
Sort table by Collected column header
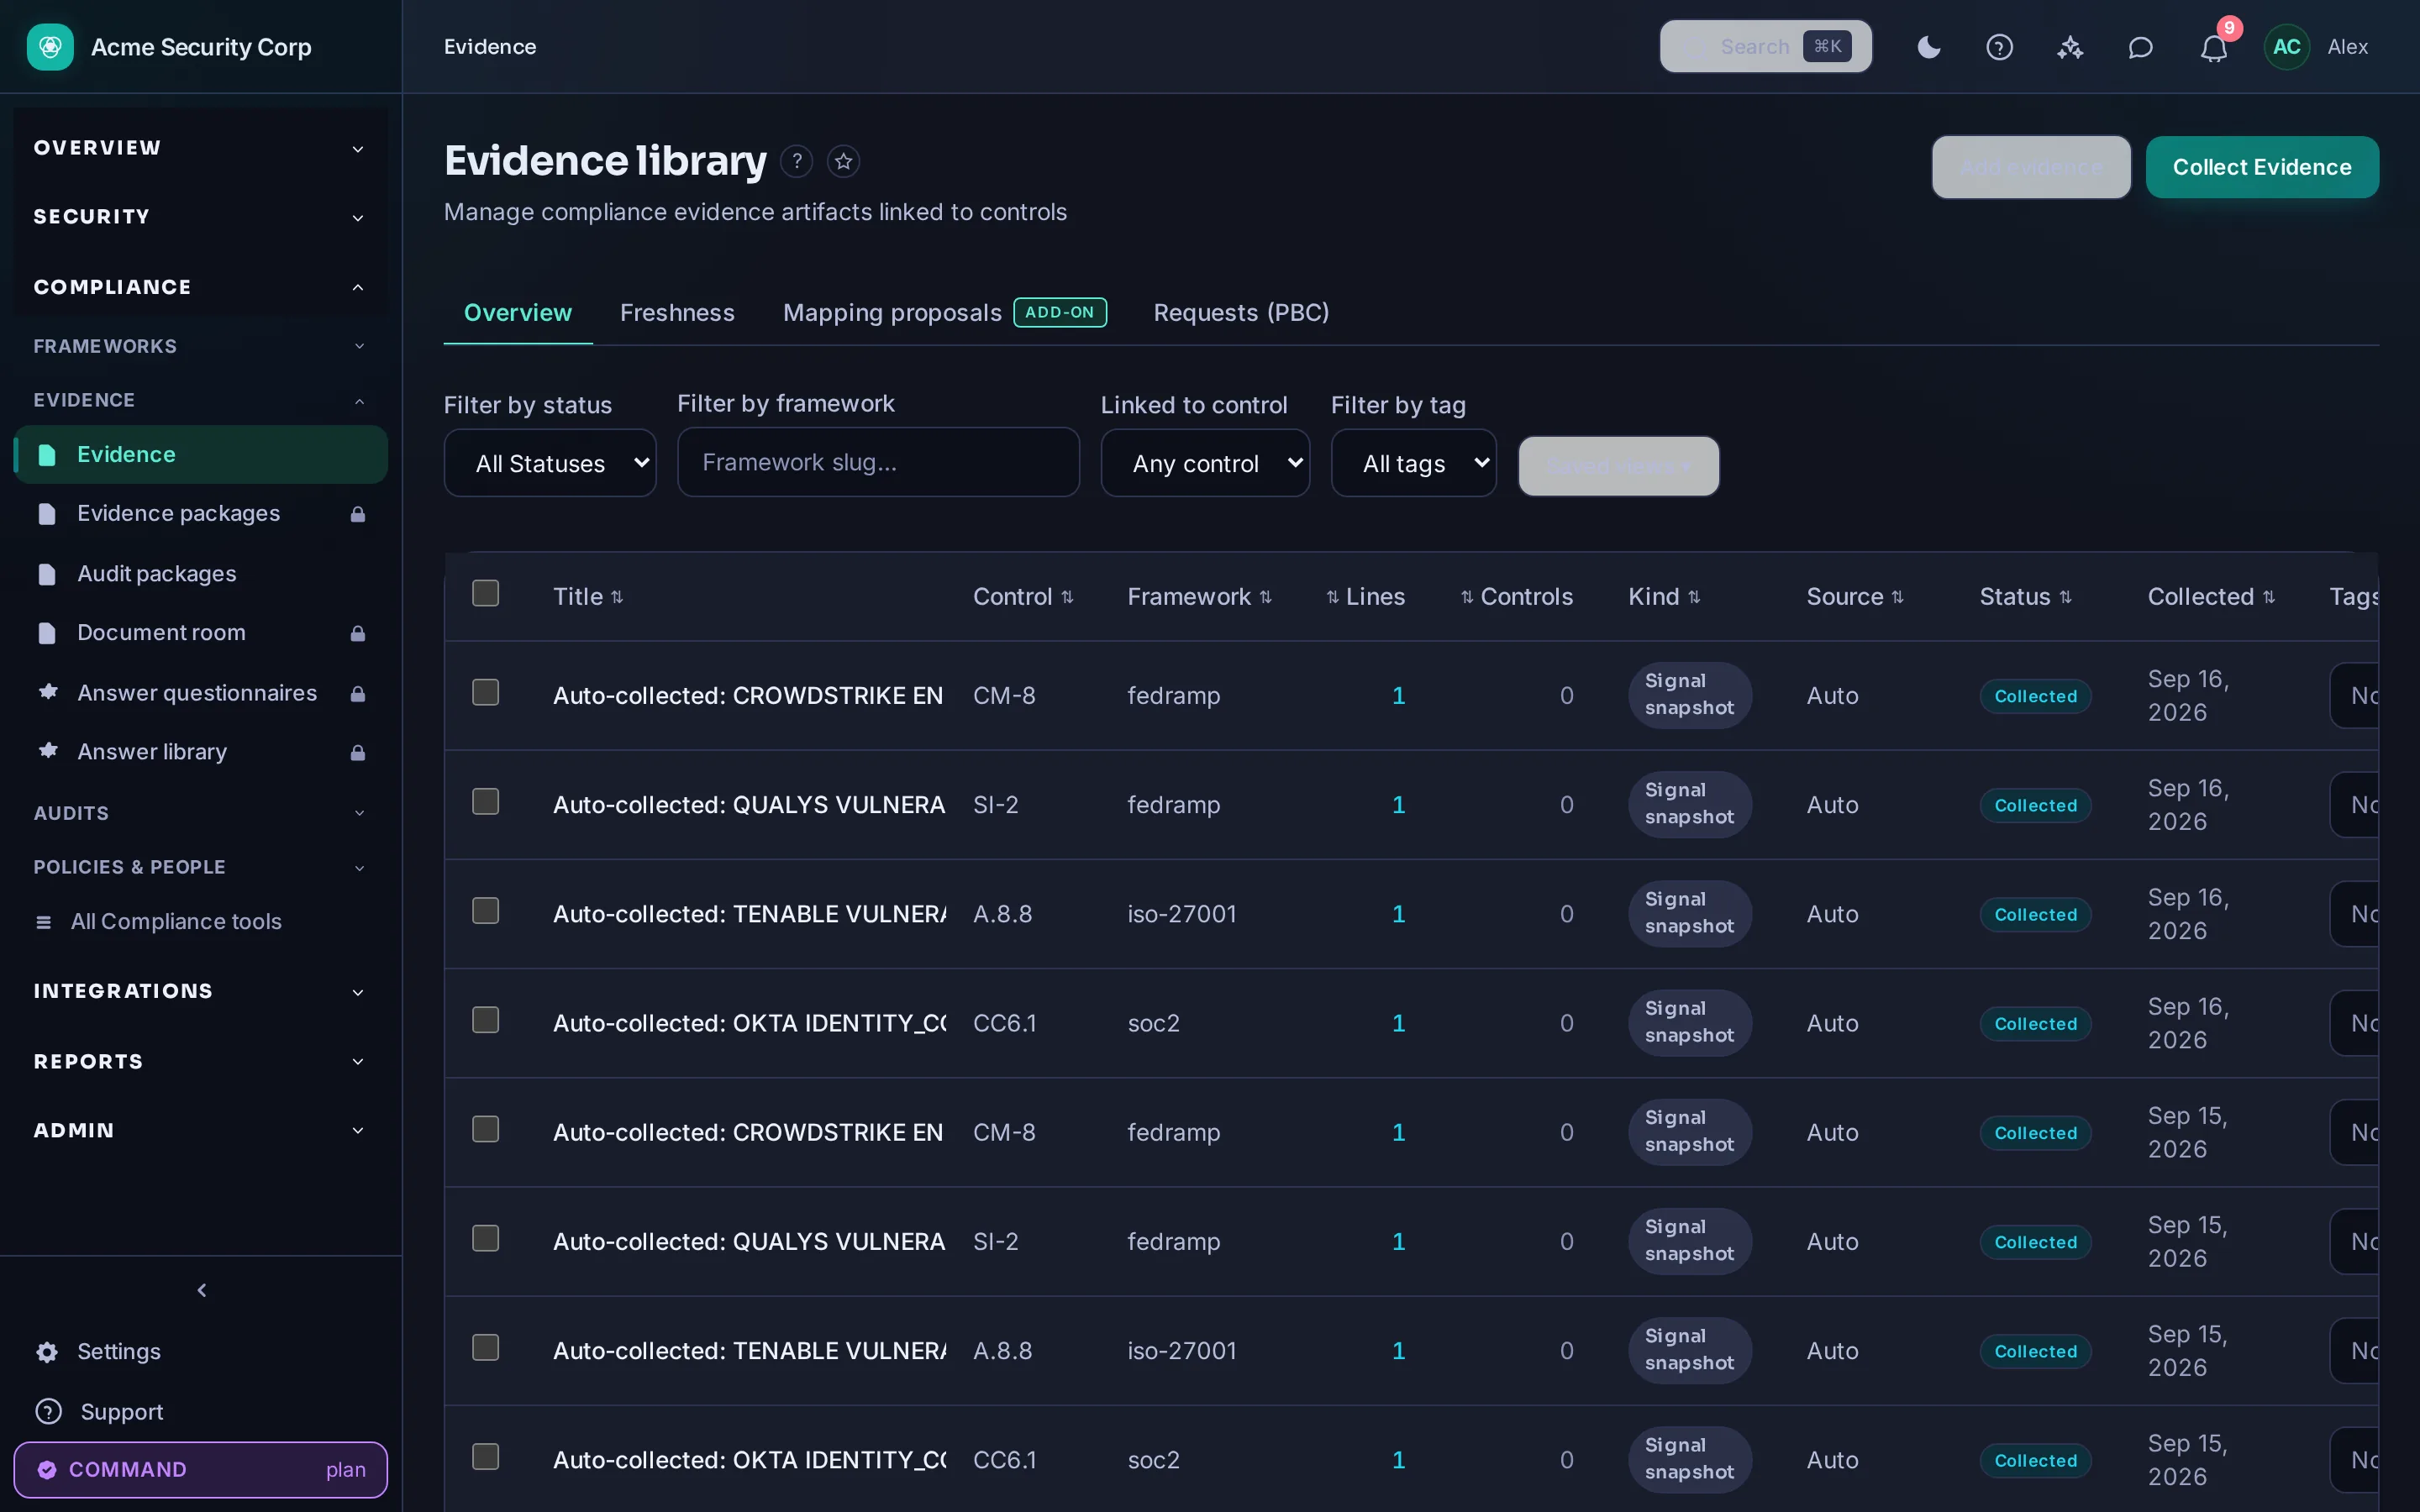coord(2211,597)
